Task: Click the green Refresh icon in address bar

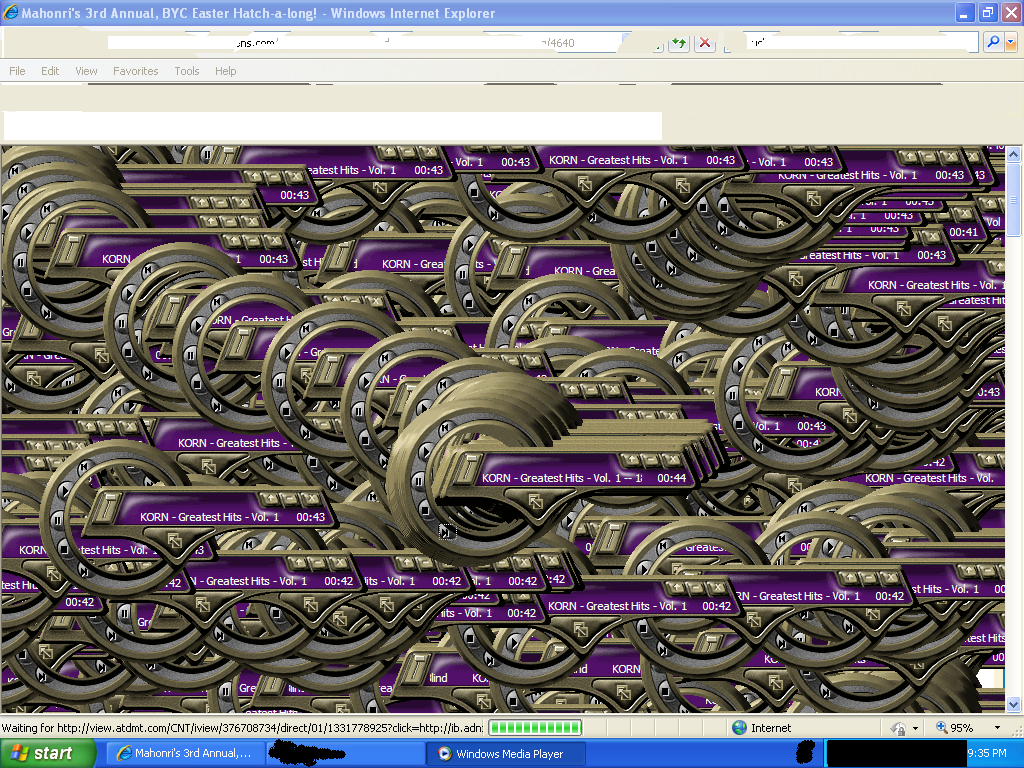Action: point(679,42)
